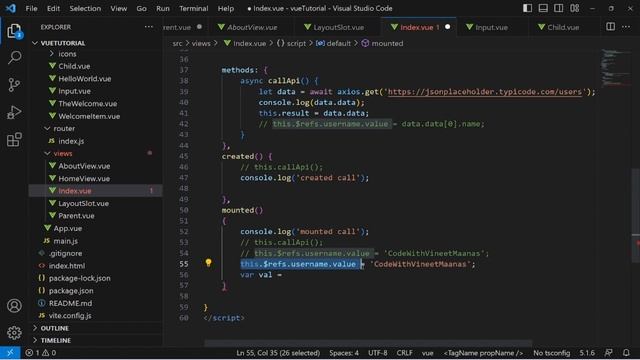Switch to the Child.vue tab
This screenshot has width=640, height=360.
563,27
